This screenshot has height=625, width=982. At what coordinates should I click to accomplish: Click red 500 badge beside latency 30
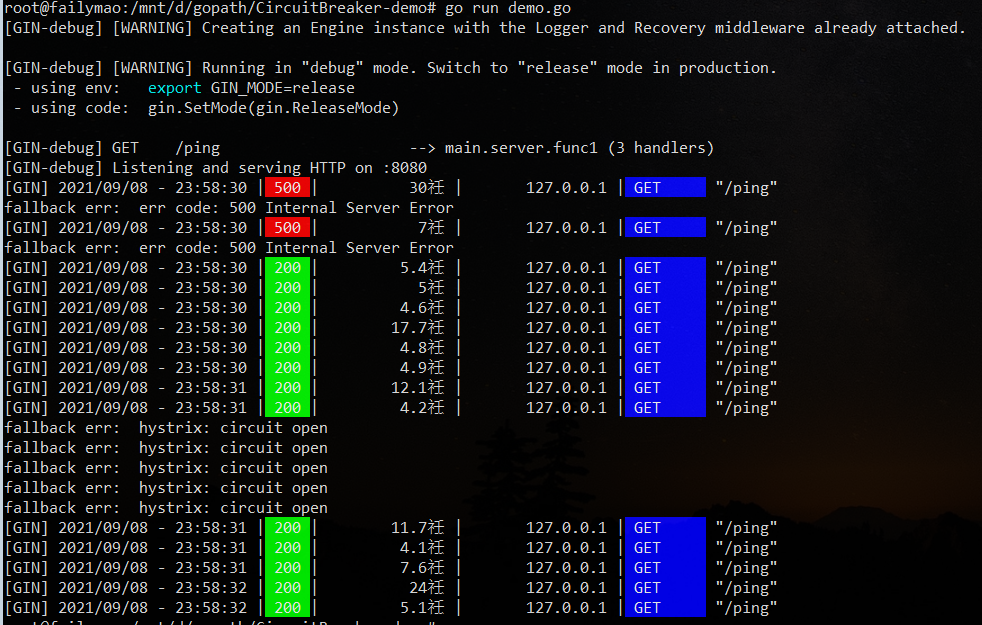(287, 188)
